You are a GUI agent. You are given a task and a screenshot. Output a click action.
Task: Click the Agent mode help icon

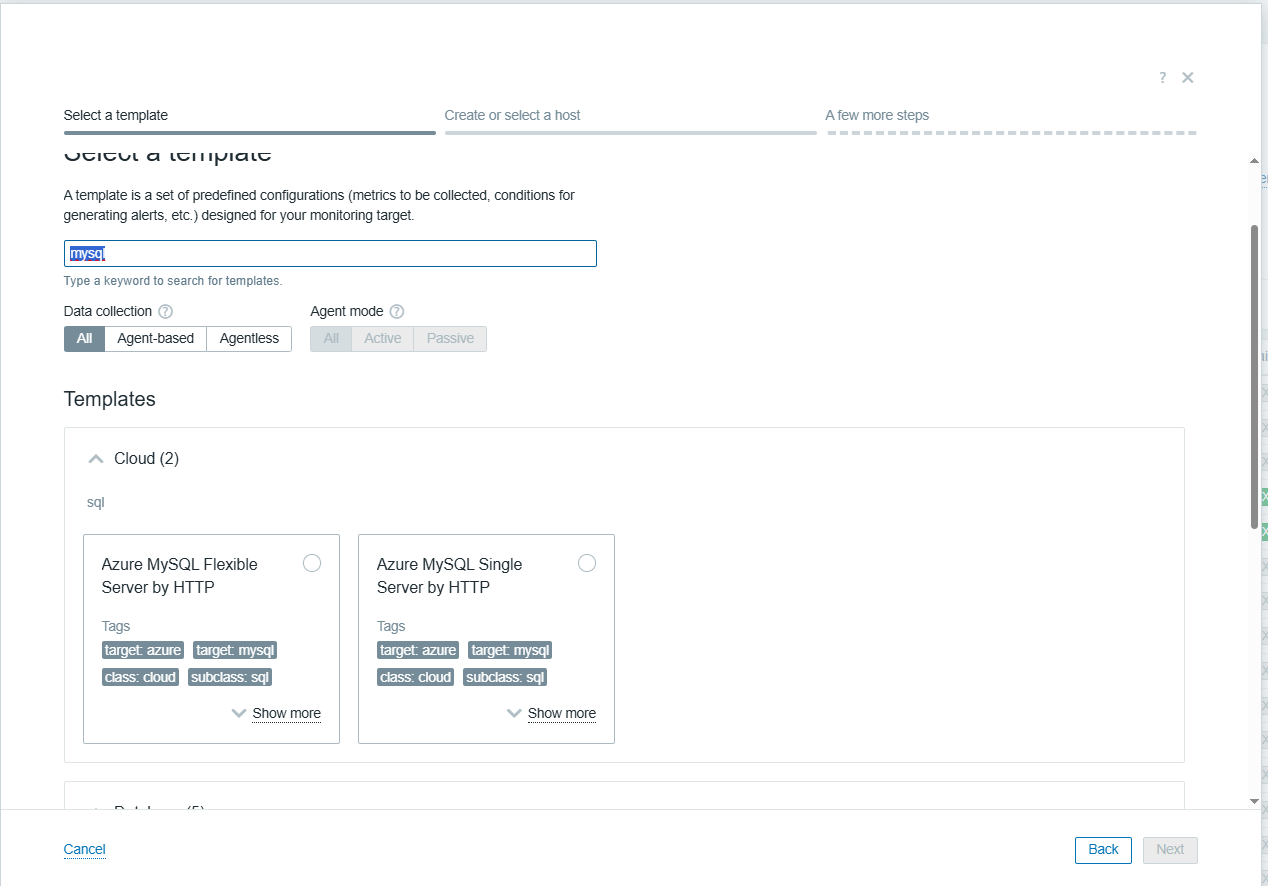point(397,311)
